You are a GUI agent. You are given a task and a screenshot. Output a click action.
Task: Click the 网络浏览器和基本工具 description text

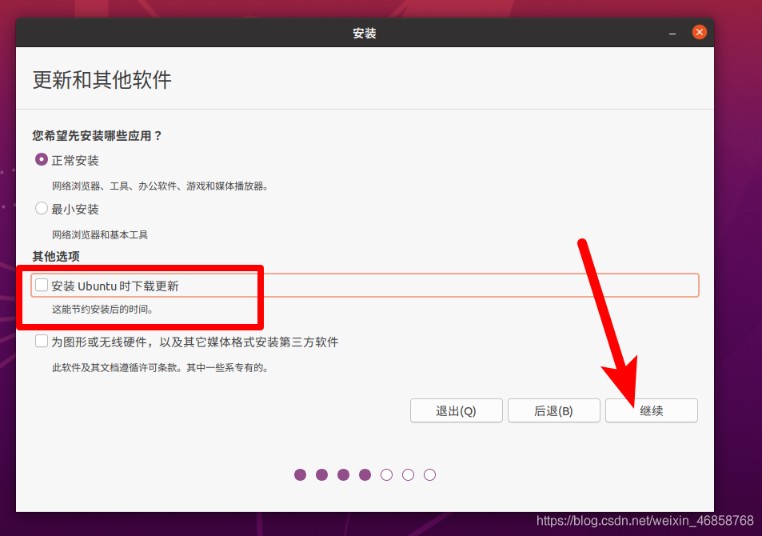point(100,235)
